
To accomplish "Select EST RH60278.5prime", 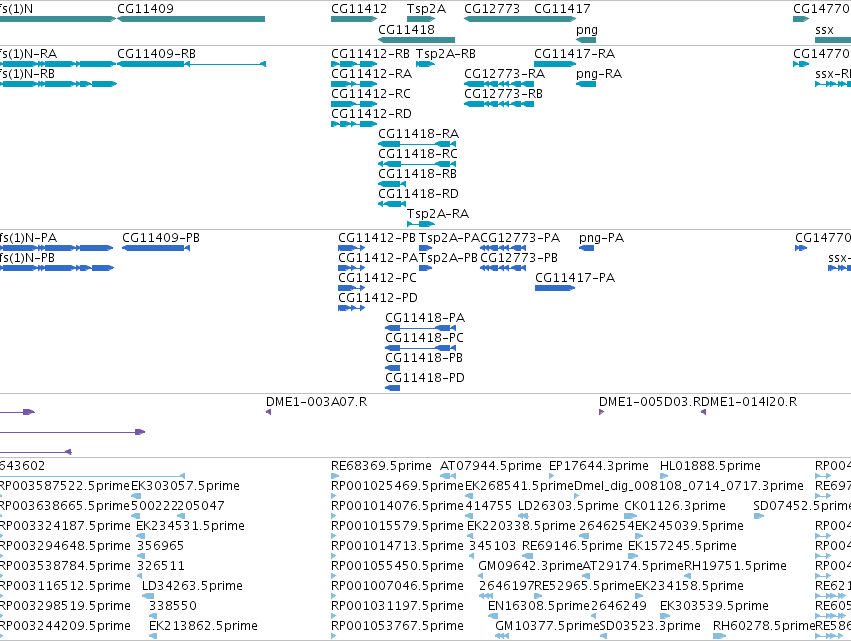I will coord(764,626).
